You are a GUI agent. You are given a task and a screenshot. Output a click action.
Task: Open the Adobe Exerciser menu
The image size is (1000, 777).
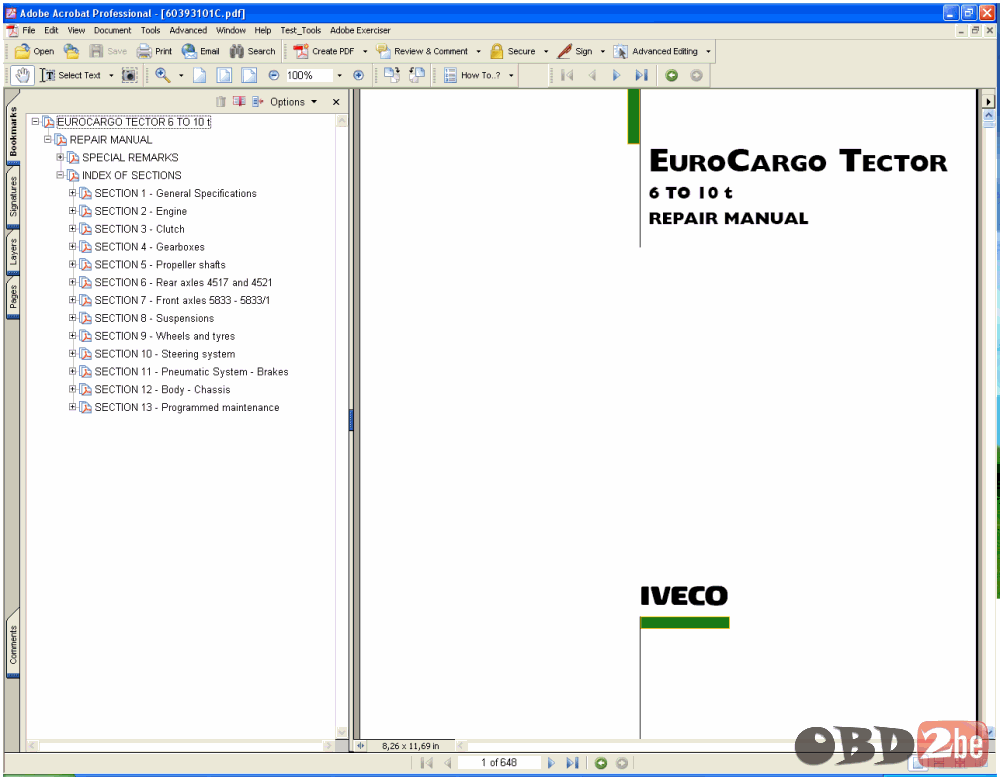point(360,30)
